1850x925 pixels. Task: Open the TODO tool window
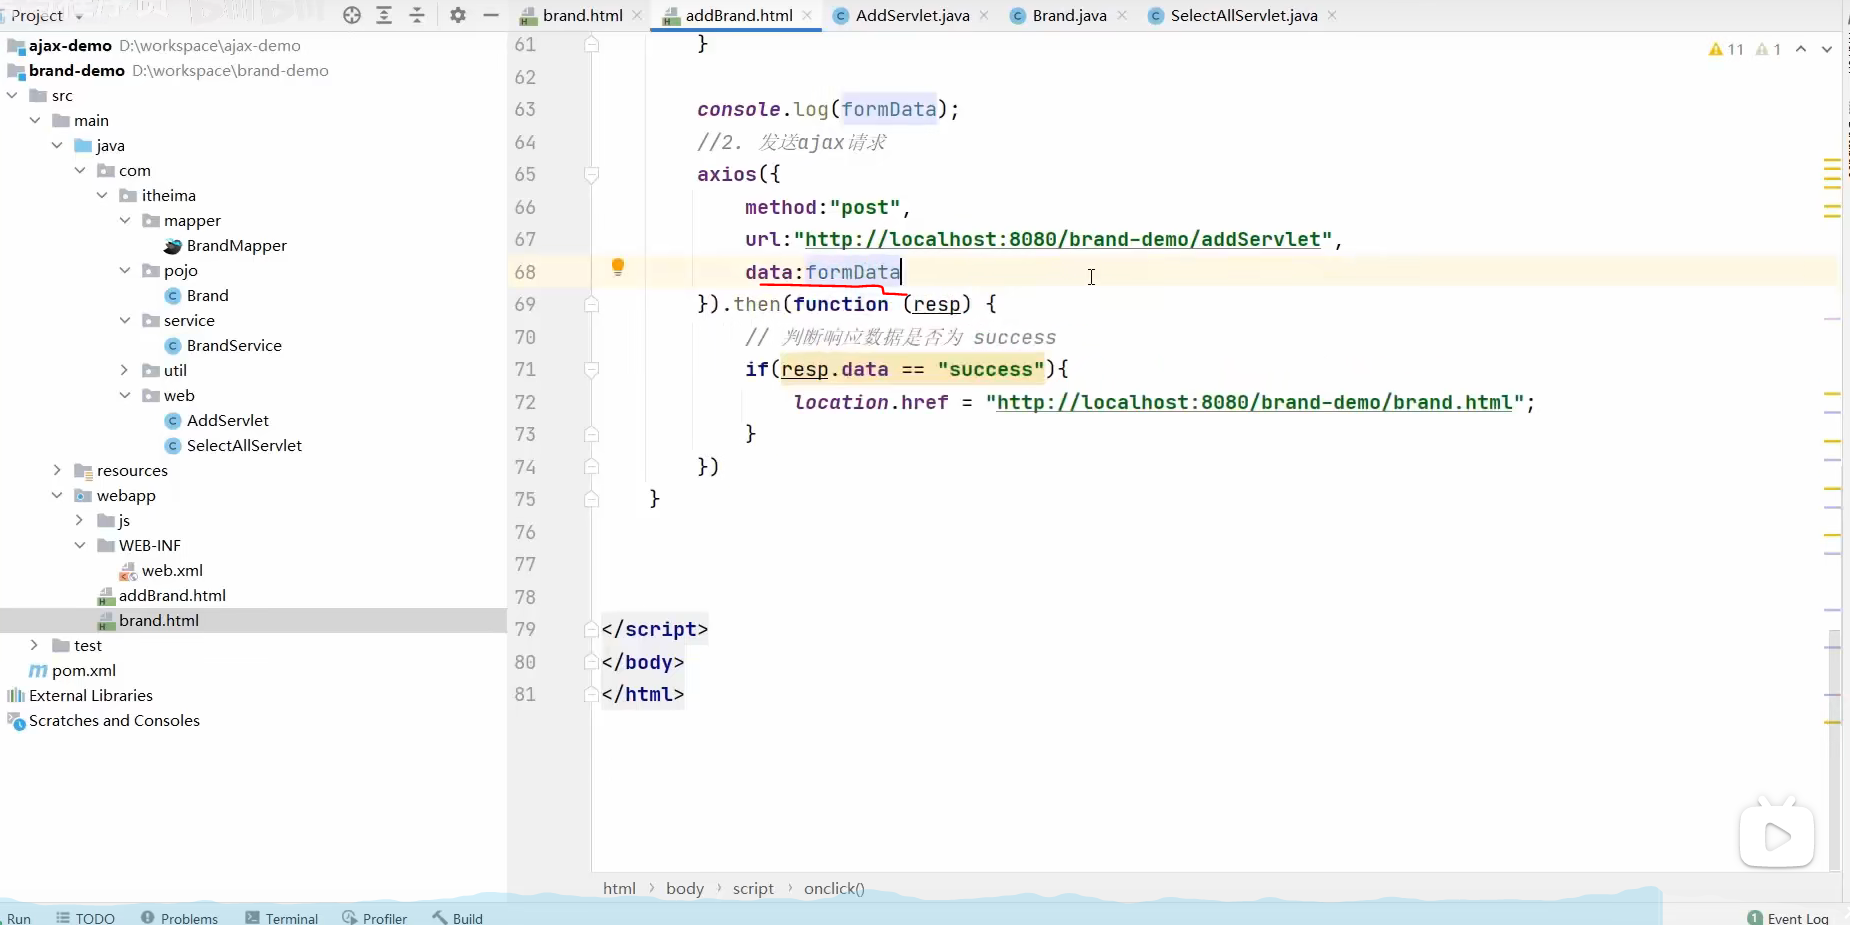86,918
